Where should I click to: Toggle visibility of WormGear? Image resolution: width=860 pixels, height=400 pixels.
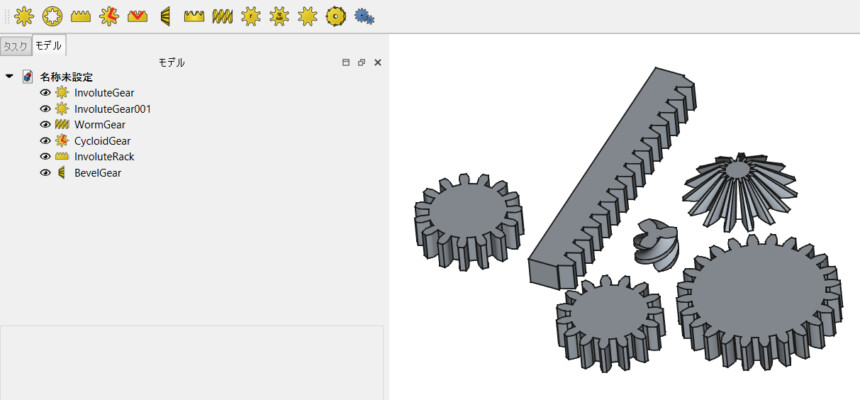click(x=46, y=125)
